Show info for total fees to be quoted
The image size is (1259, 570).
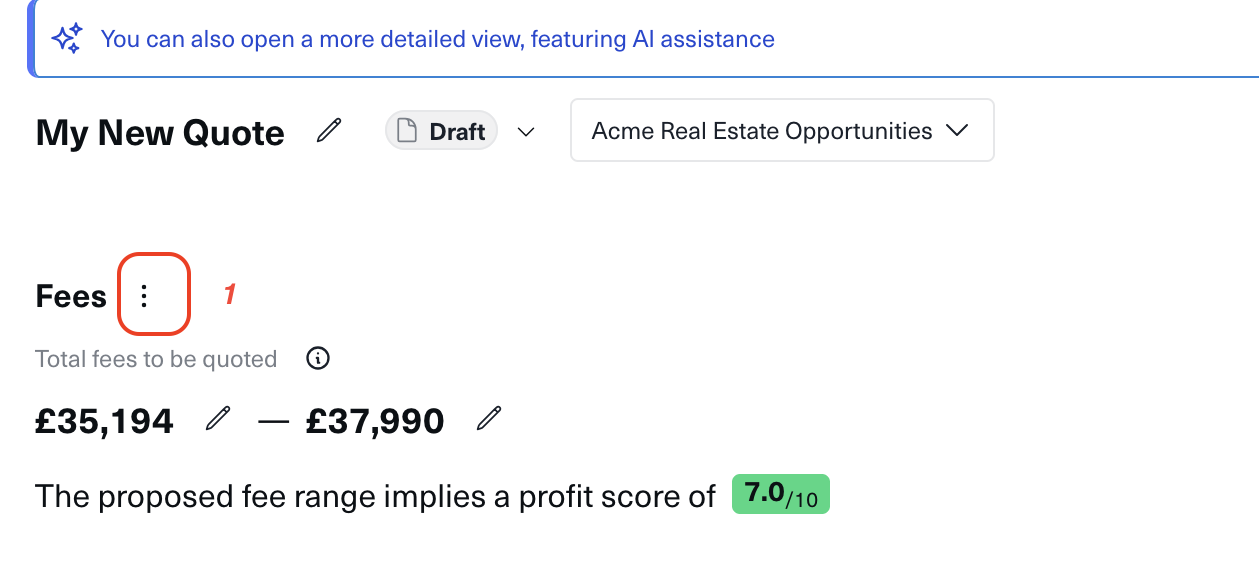click(x=318, y=358)
